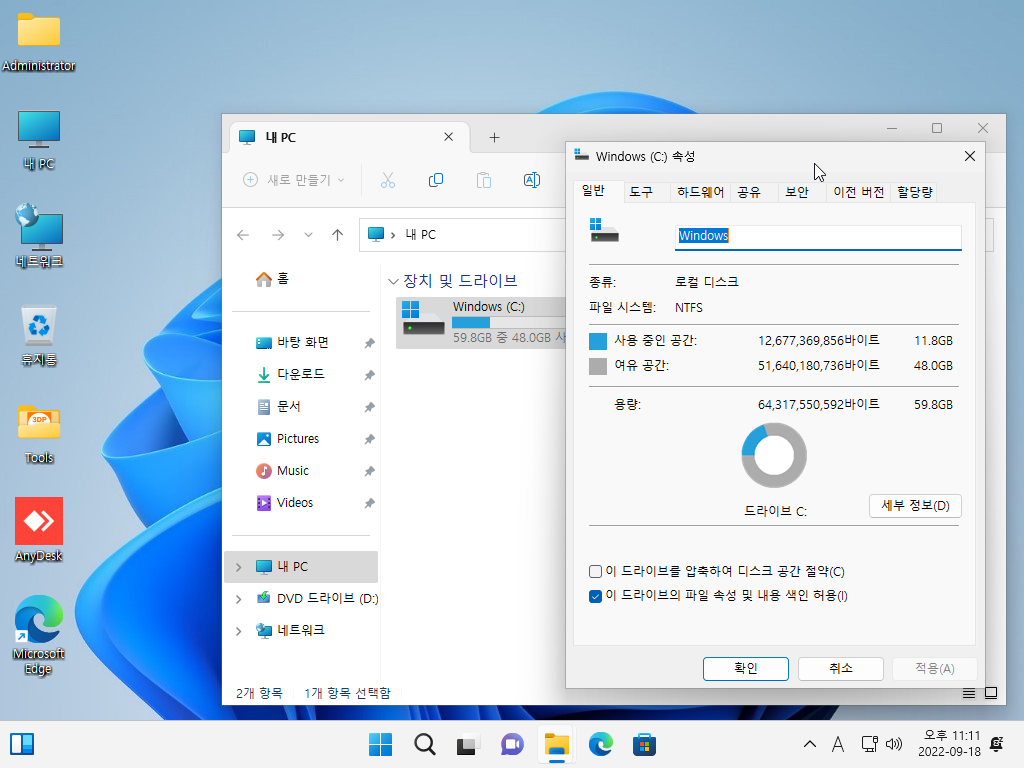Screen dimensions: 1024x768
Task: Open the 새로 만들기 dropdown
Action: pyautogui.click(x=294, y=180)
